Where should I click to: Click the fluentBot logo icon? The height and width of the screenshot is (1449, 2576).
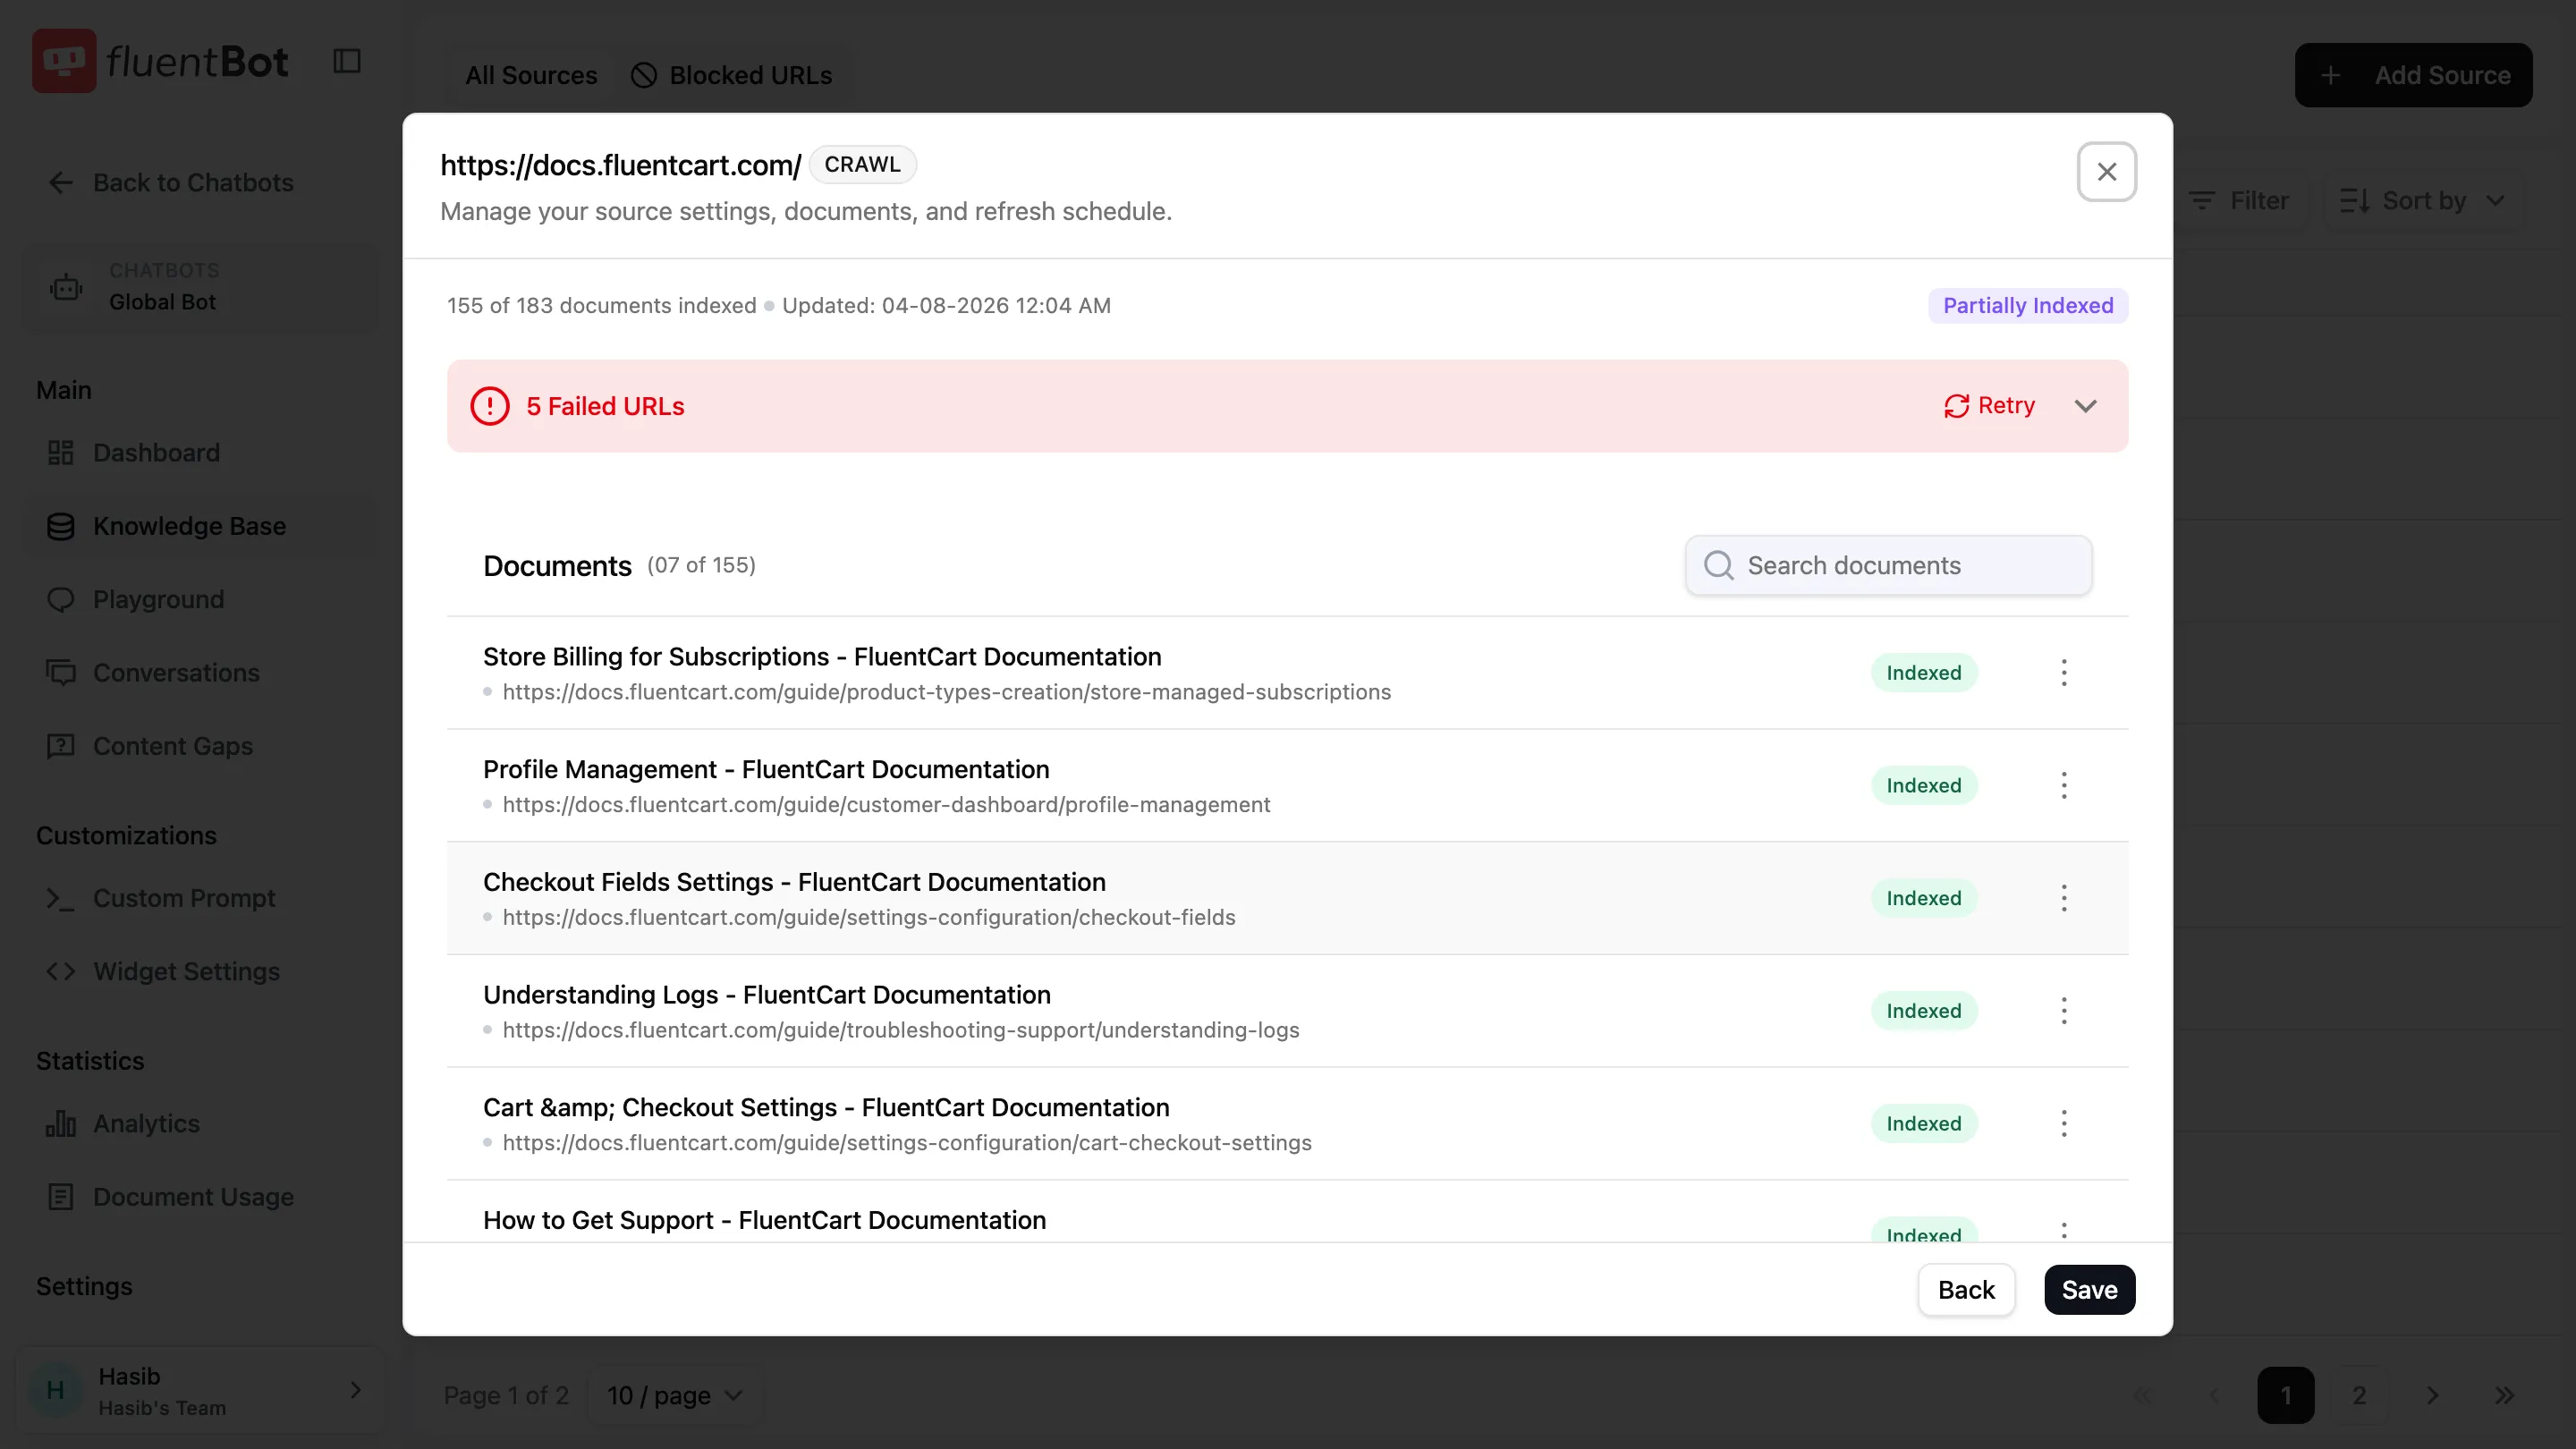pyautogui.click(x=64, y=61)
